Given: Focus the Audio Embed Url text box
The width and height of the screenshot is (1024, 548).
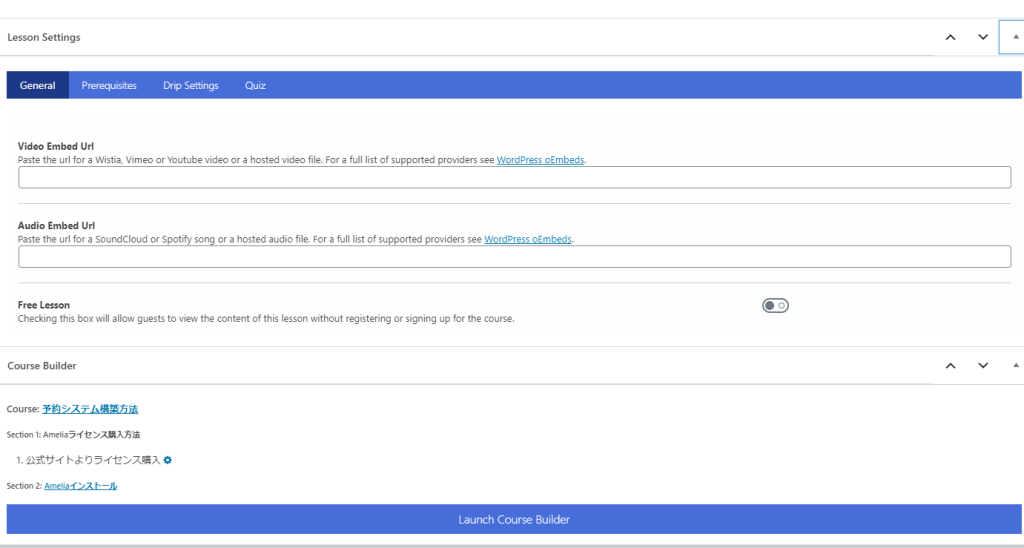Looking at the screenshot, I should click(514, 257).
